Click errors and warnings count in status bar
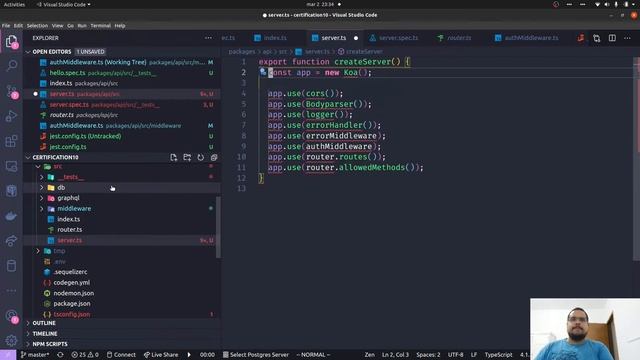The image size is (640, 360). click(85, 355)
